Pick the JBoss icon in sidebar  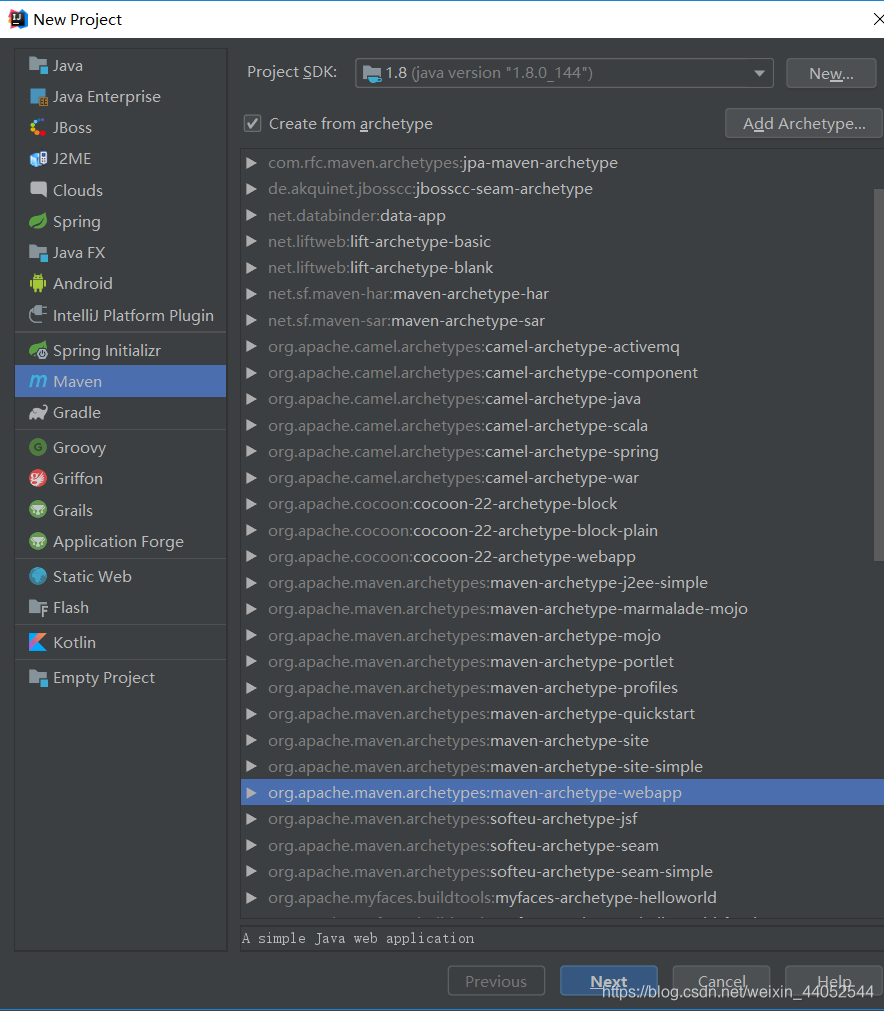38,128
